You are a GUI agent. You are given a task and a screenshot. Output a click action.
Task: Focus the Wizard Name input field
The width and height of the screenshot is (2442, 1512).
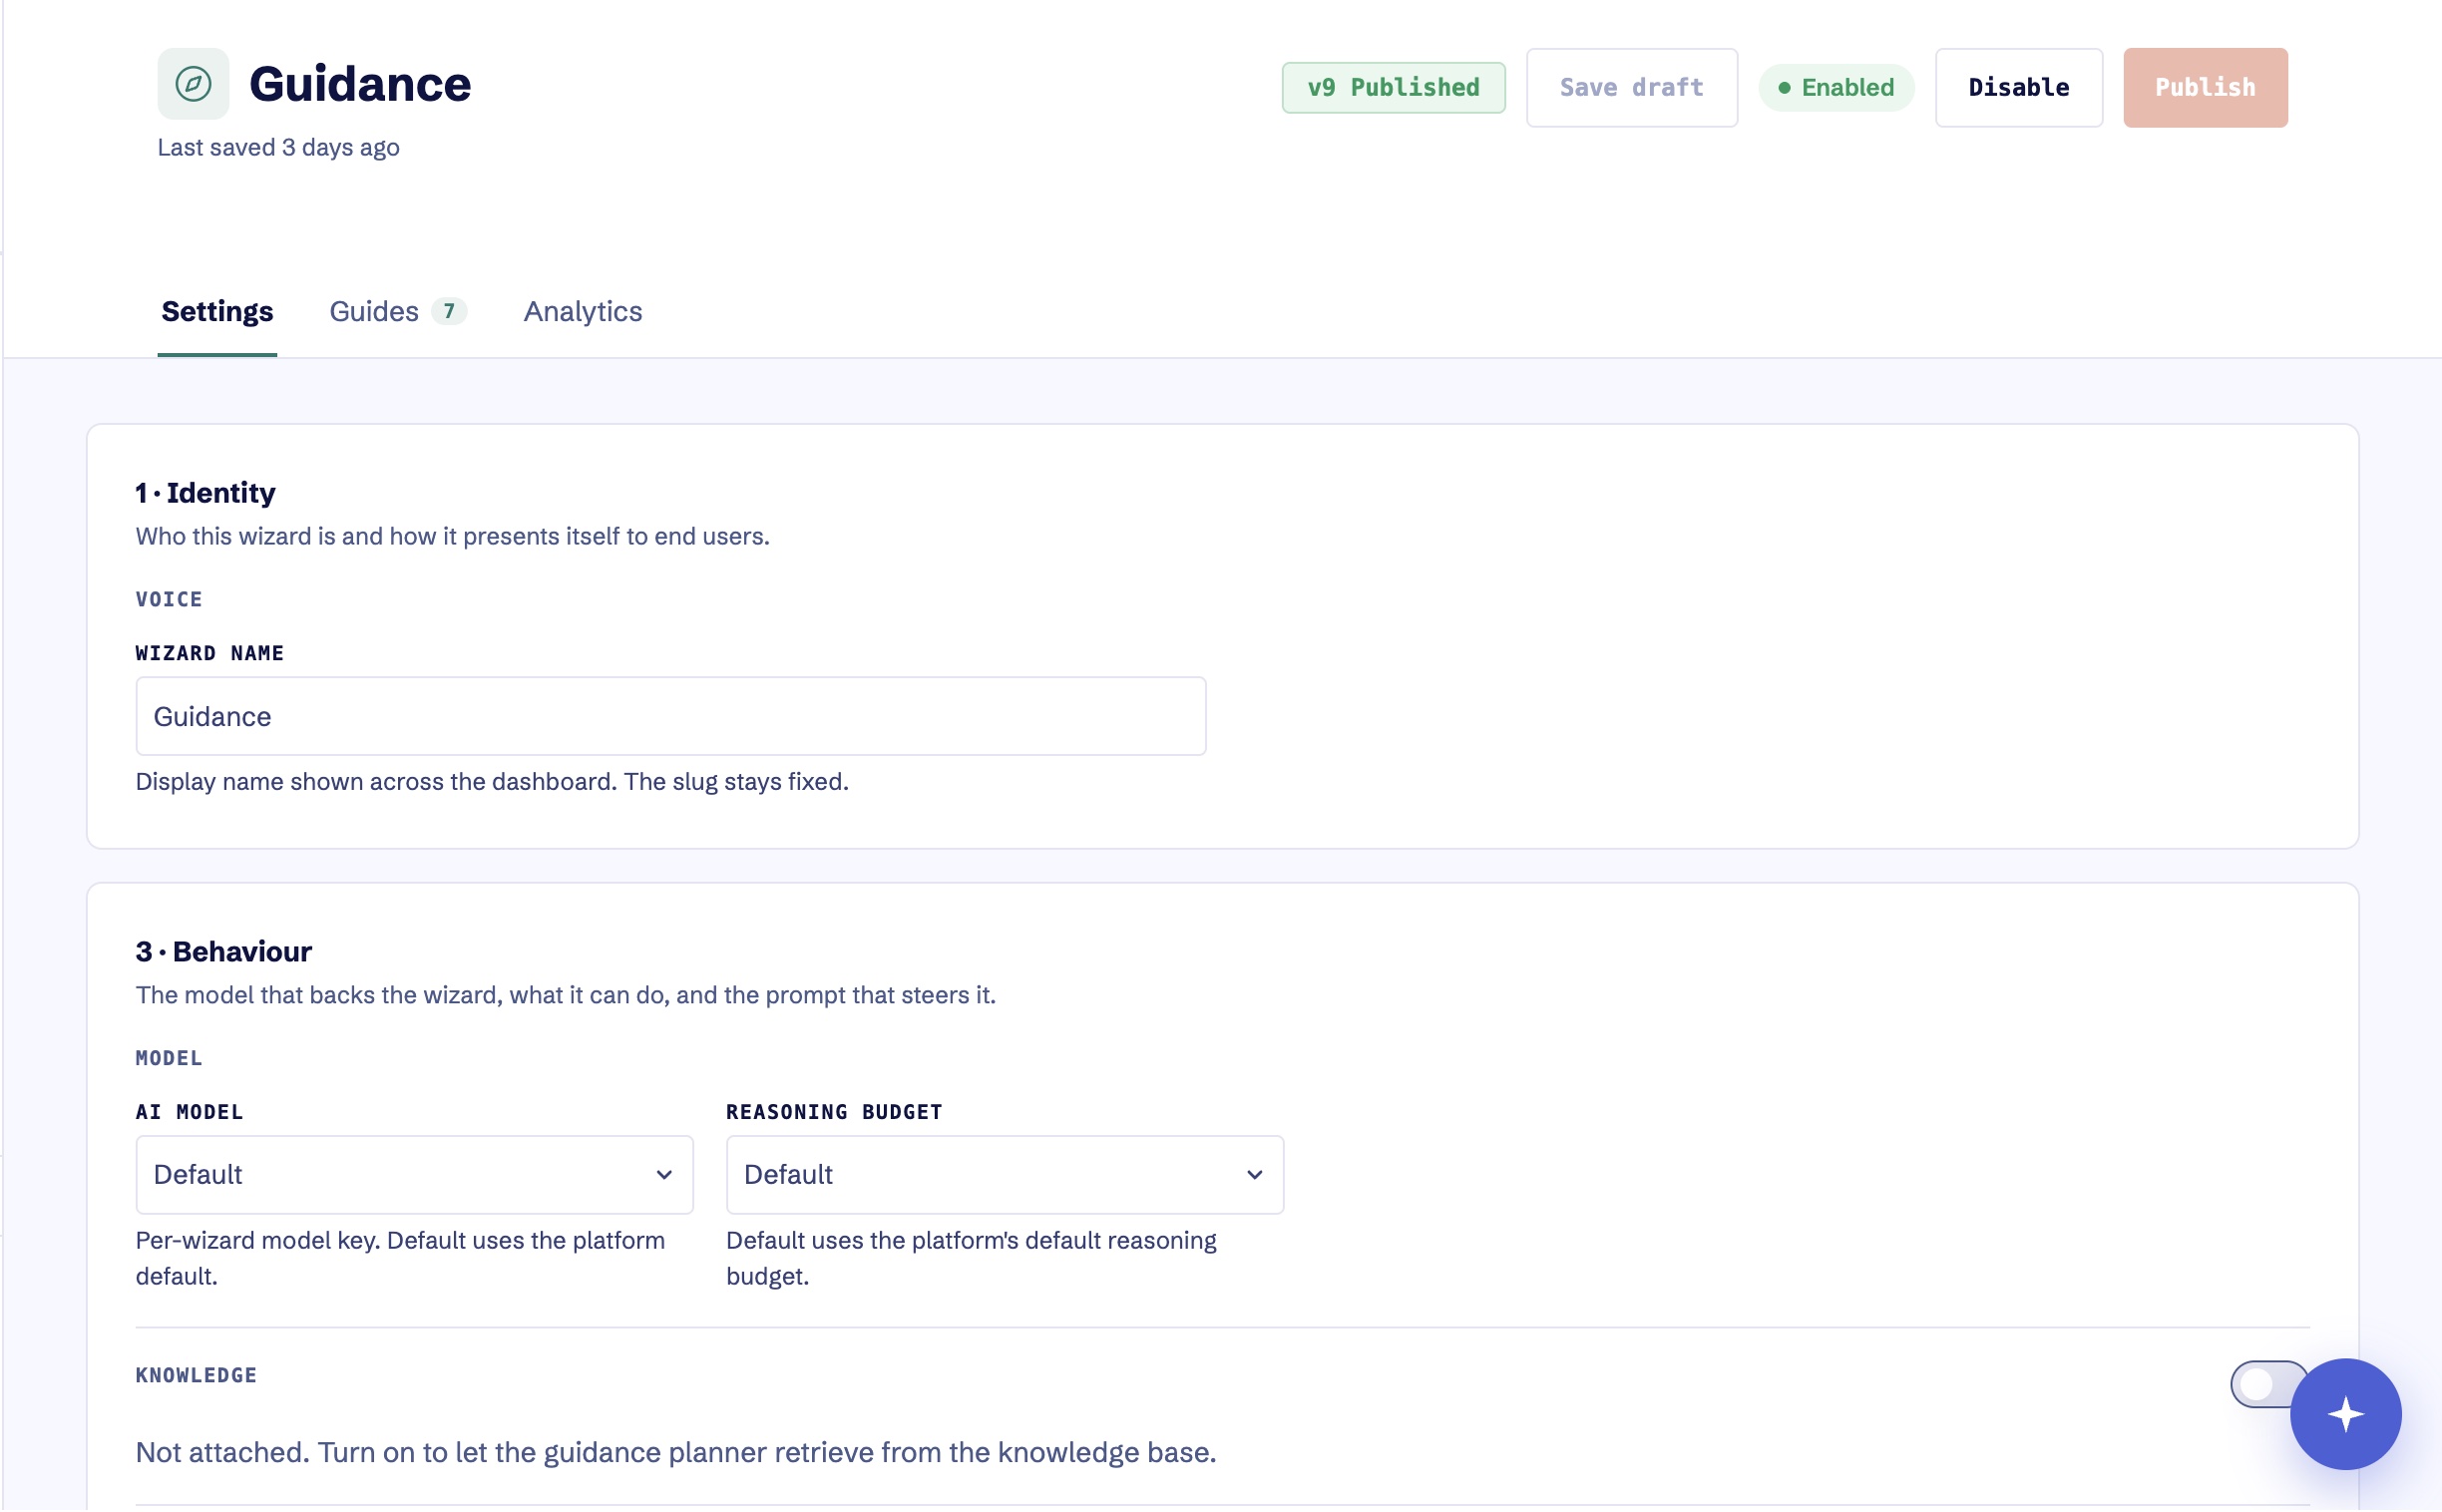(x=671, y=716)
